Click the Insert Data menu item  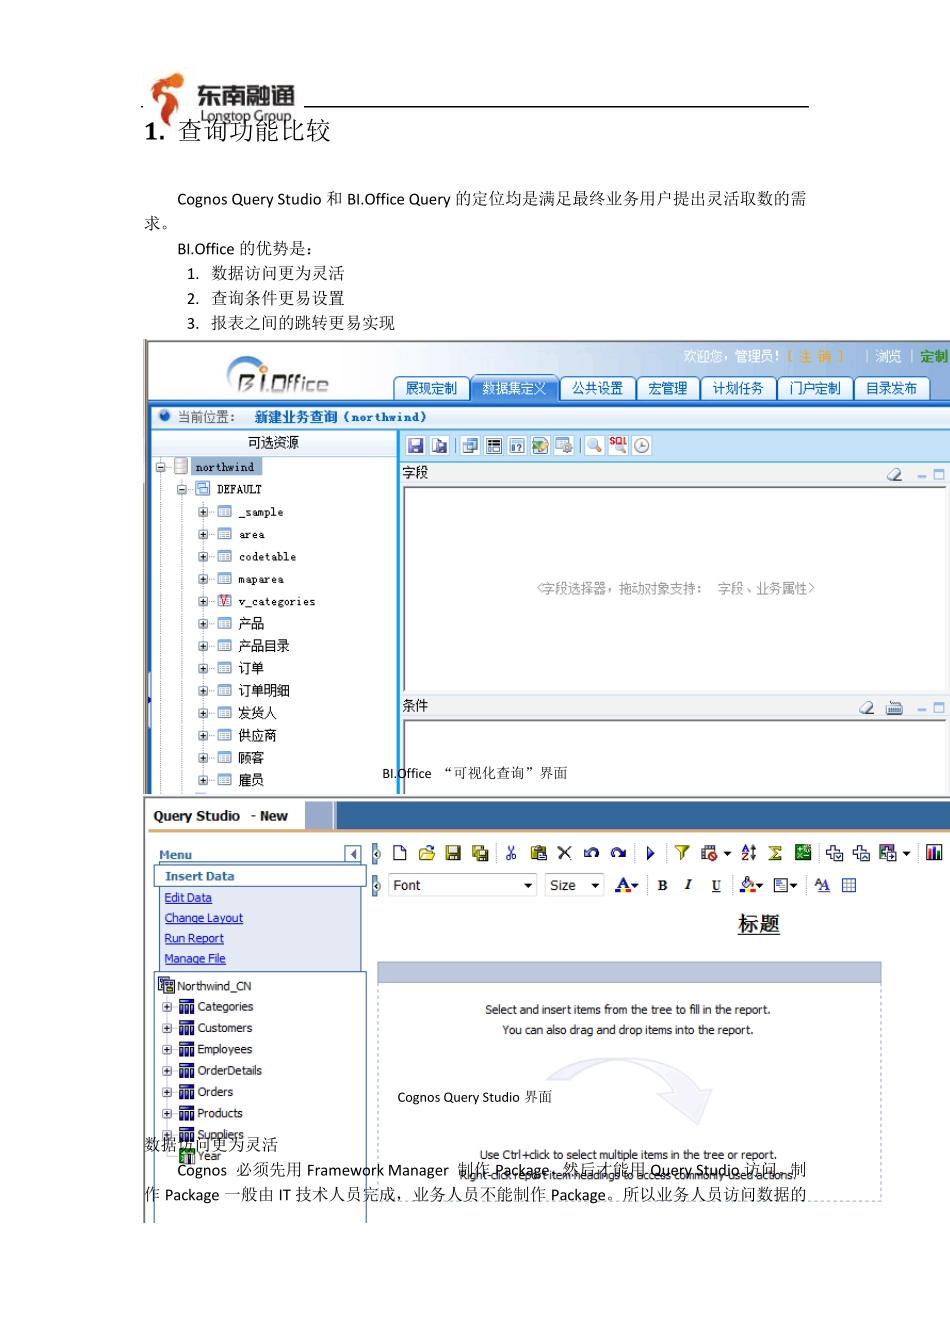point(260,876)
